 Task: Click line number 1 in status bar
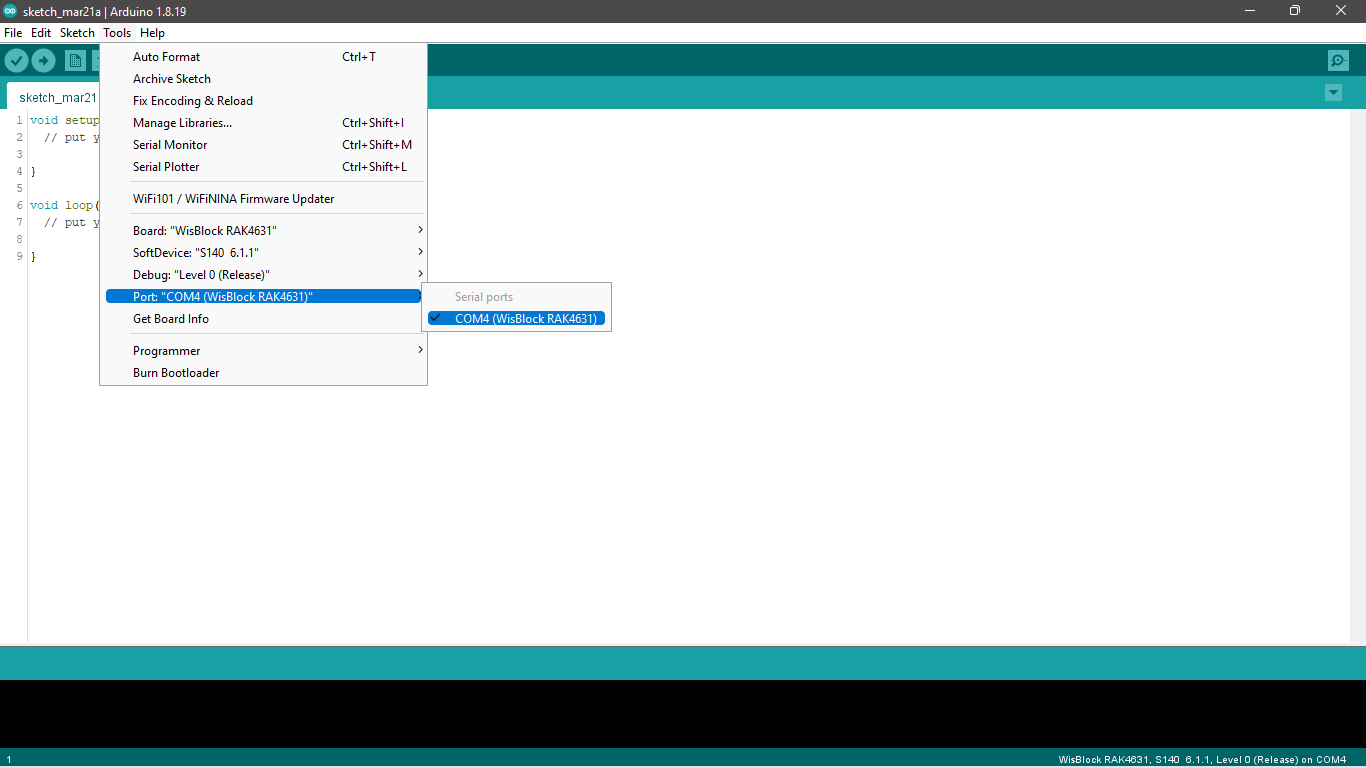(9, 760)
